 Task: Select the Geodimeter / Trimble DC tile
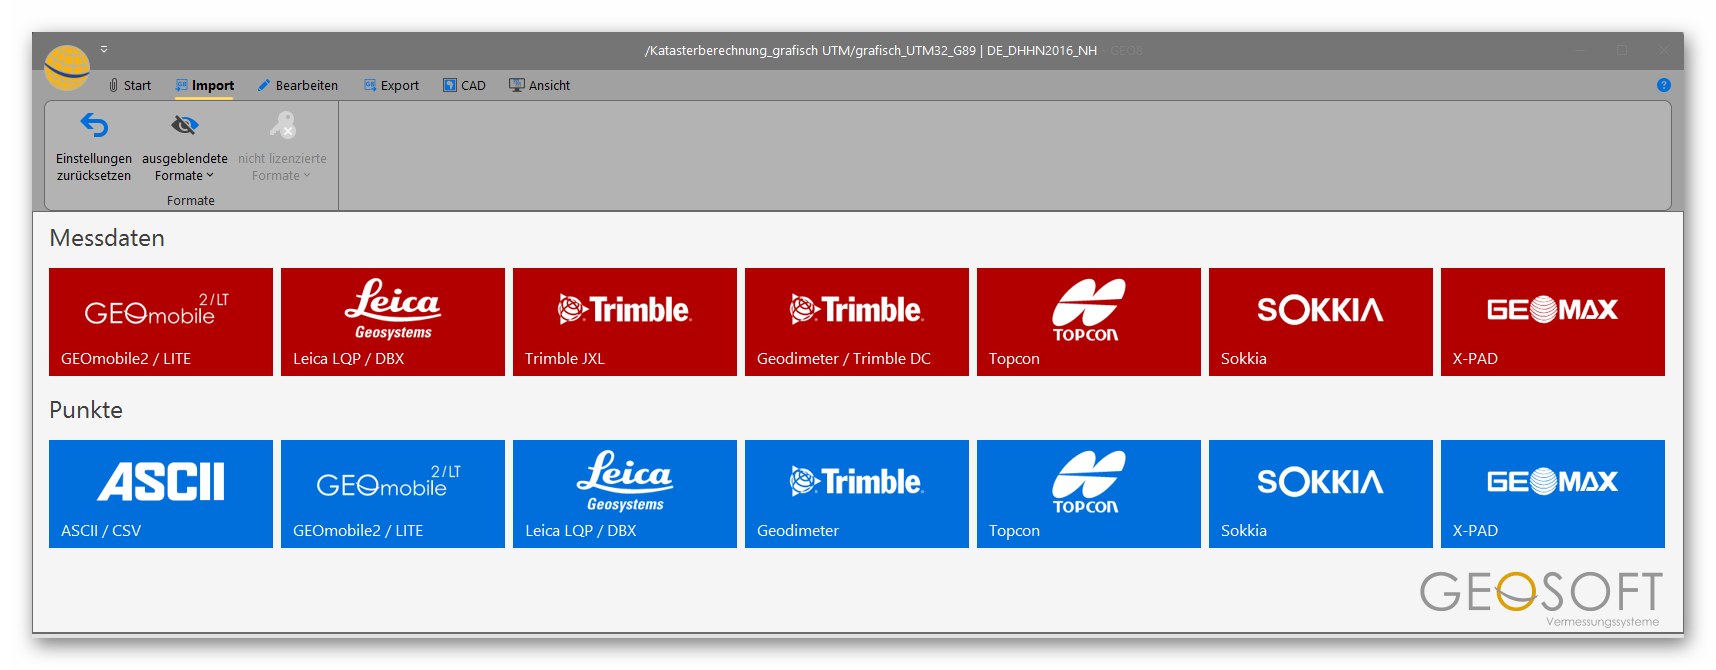(x=856, y=322)
